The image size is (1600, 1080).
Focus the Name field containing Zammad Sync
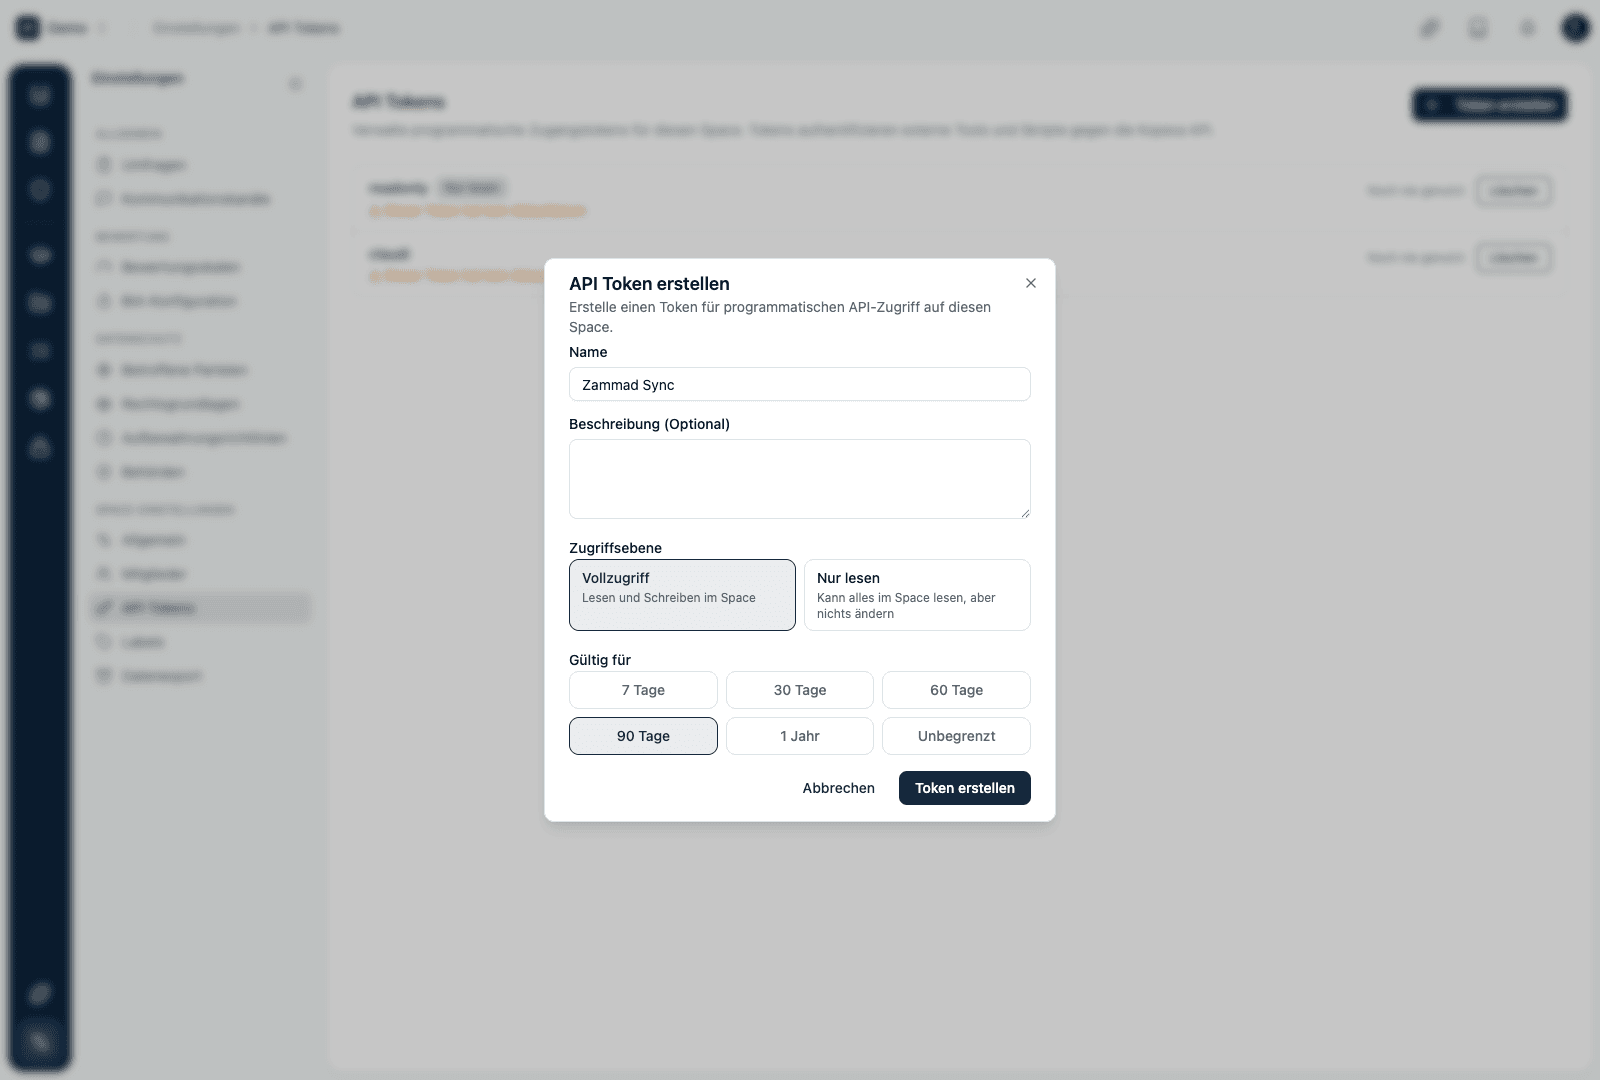(x=800, y=384)
